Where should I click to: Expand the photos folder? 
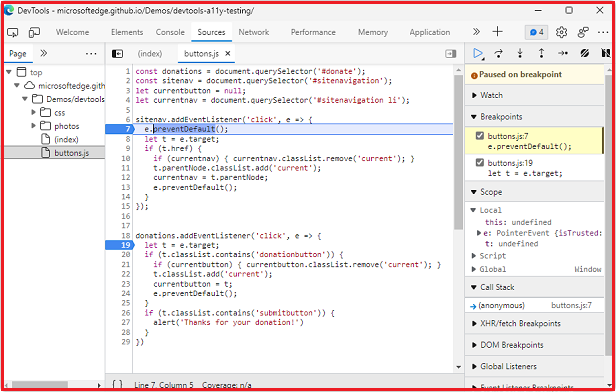[x=33, y=126]
